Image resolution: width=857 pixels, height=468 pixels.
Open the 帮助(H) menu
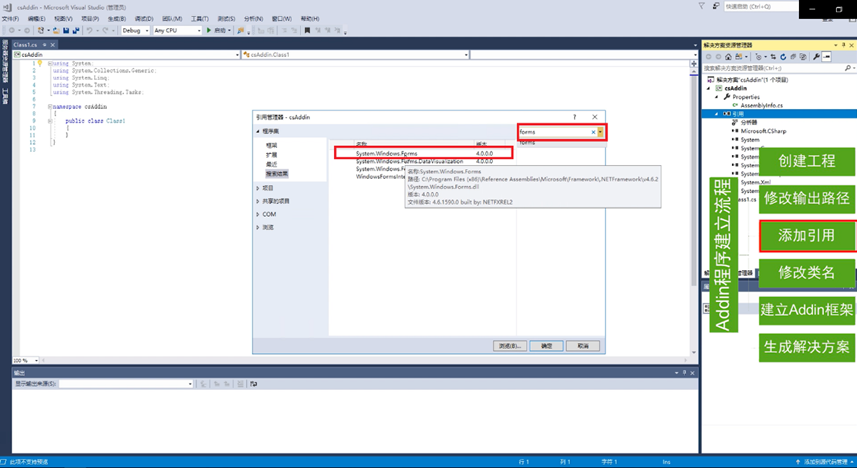click(310, 19)
